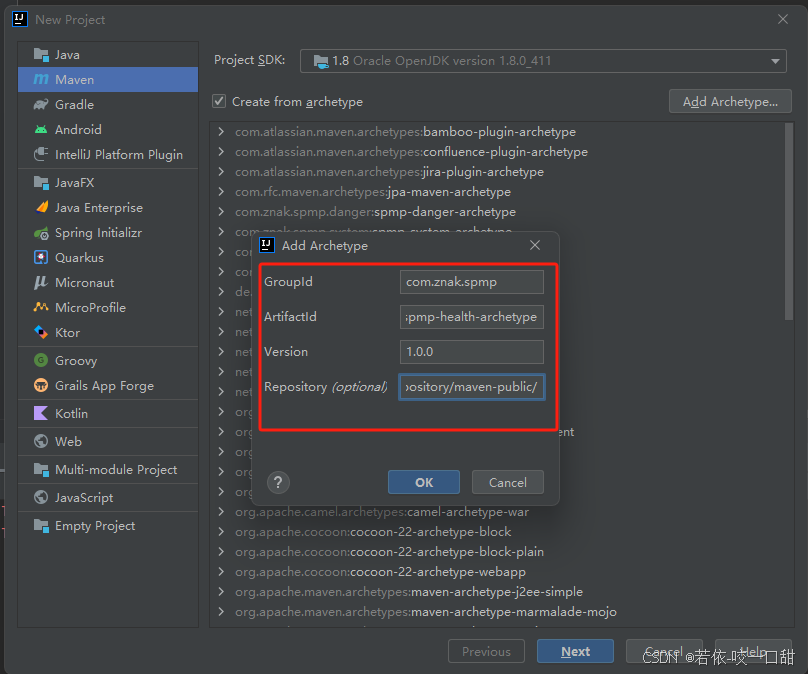The height and width of the screenshot is (674, 808).
Task: Expand jpa-maven-archetype entry
Action: click(222, 192)
